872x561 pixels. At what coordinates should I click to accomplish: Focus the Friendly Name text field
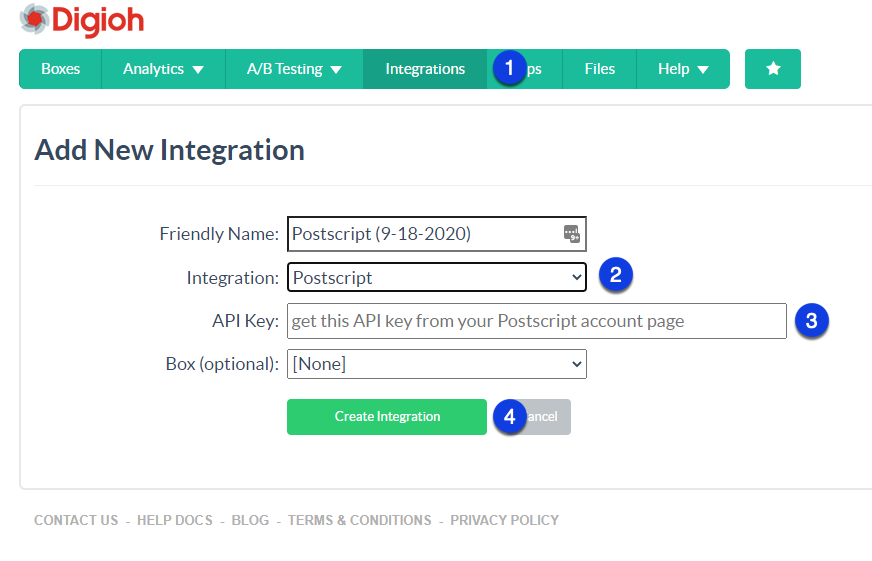[437, 234]
